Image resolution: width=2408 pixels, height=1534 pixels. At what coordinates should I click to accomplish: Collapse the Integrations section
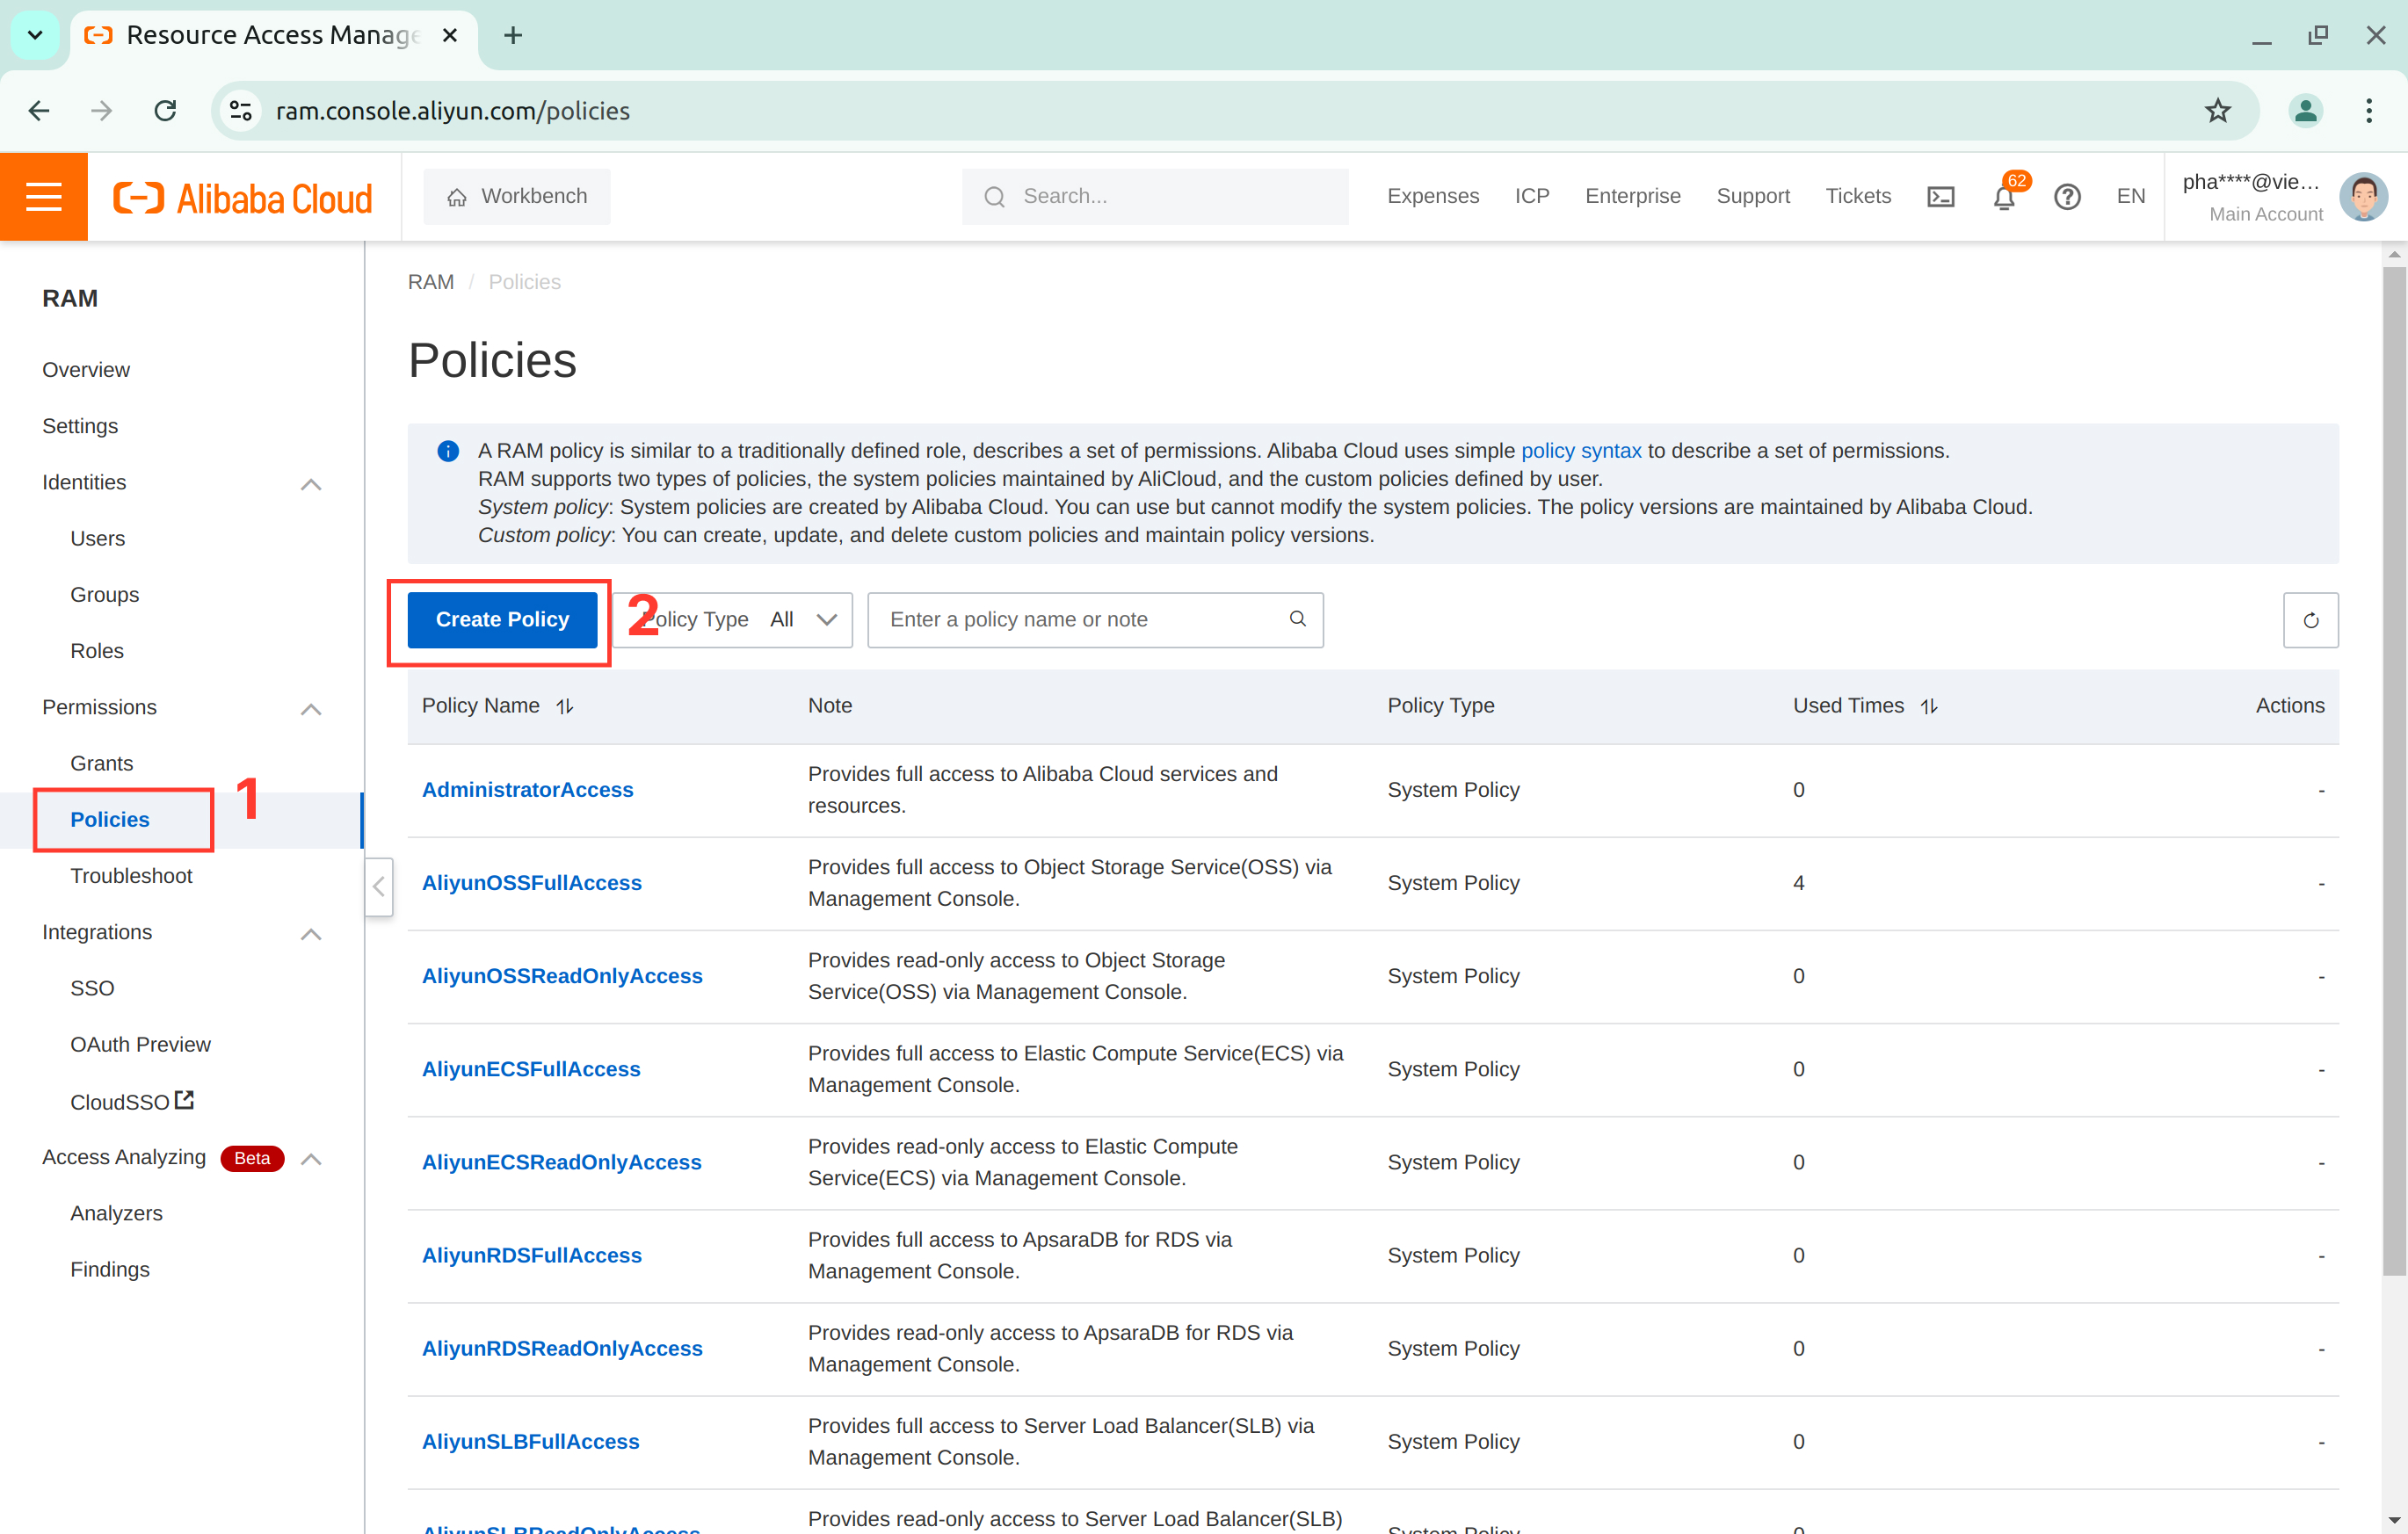coord(311,934)
